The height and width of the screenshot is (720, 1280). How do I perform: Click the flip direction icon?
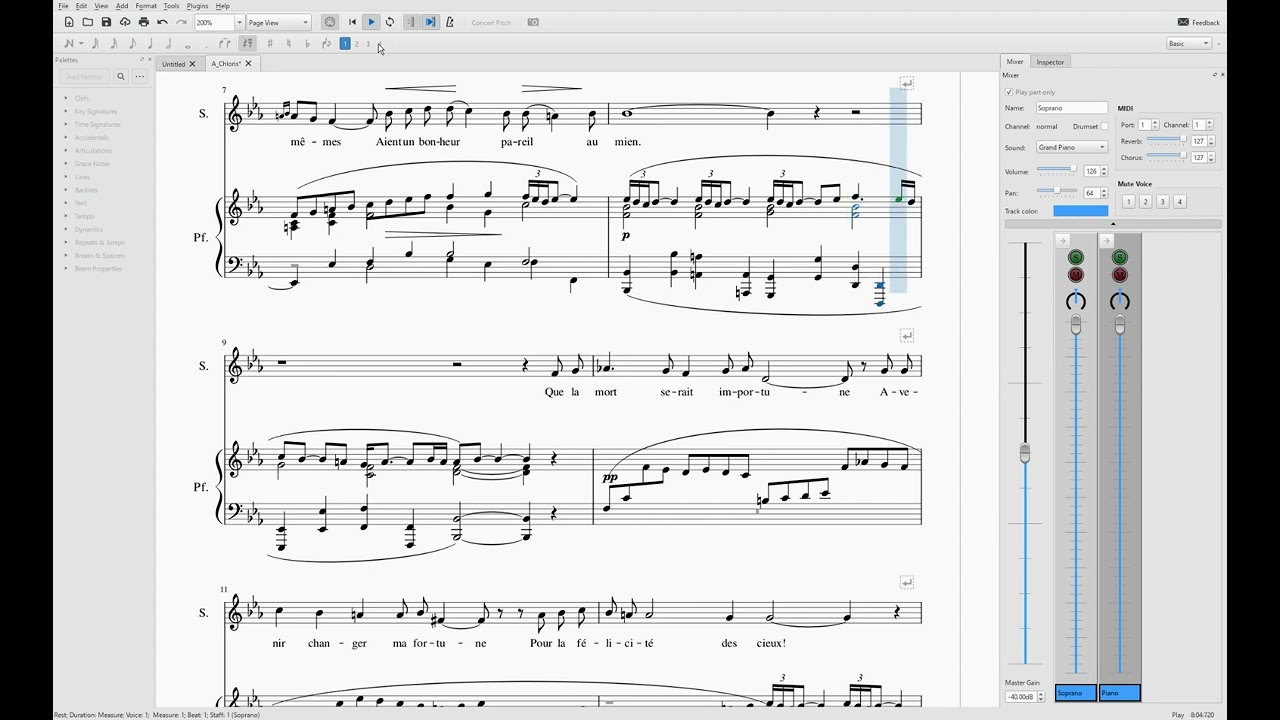tap(326, 43)
